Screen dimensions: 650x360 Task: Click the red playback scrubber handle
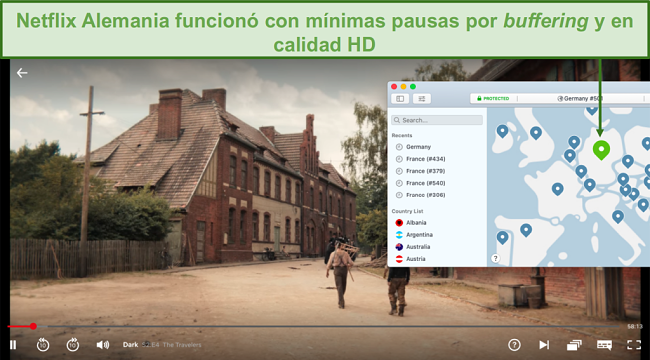tap(33, 326)
